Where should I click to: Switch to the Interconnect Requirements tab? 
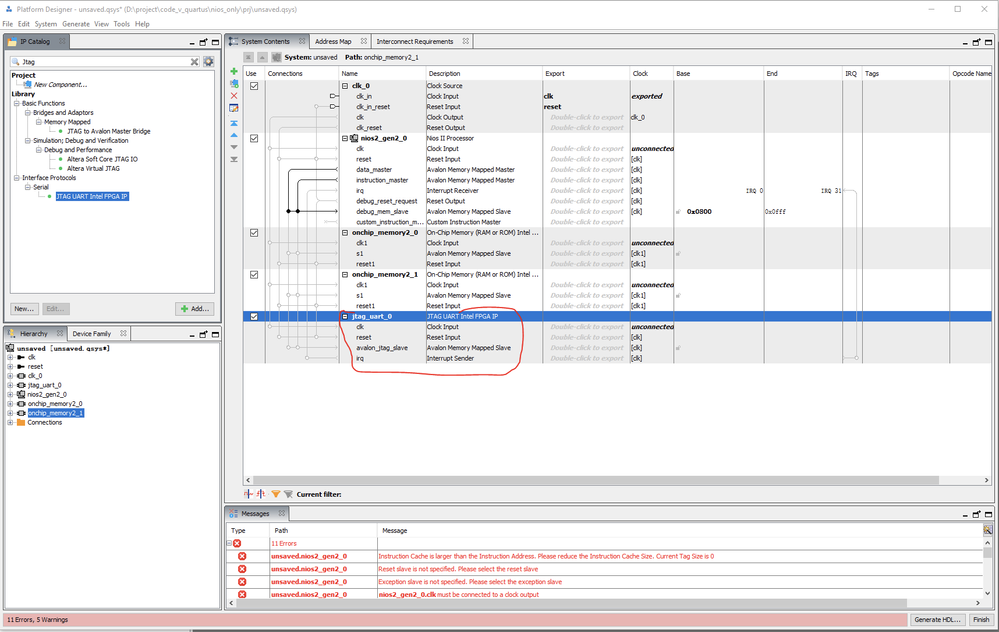point(415,41)
